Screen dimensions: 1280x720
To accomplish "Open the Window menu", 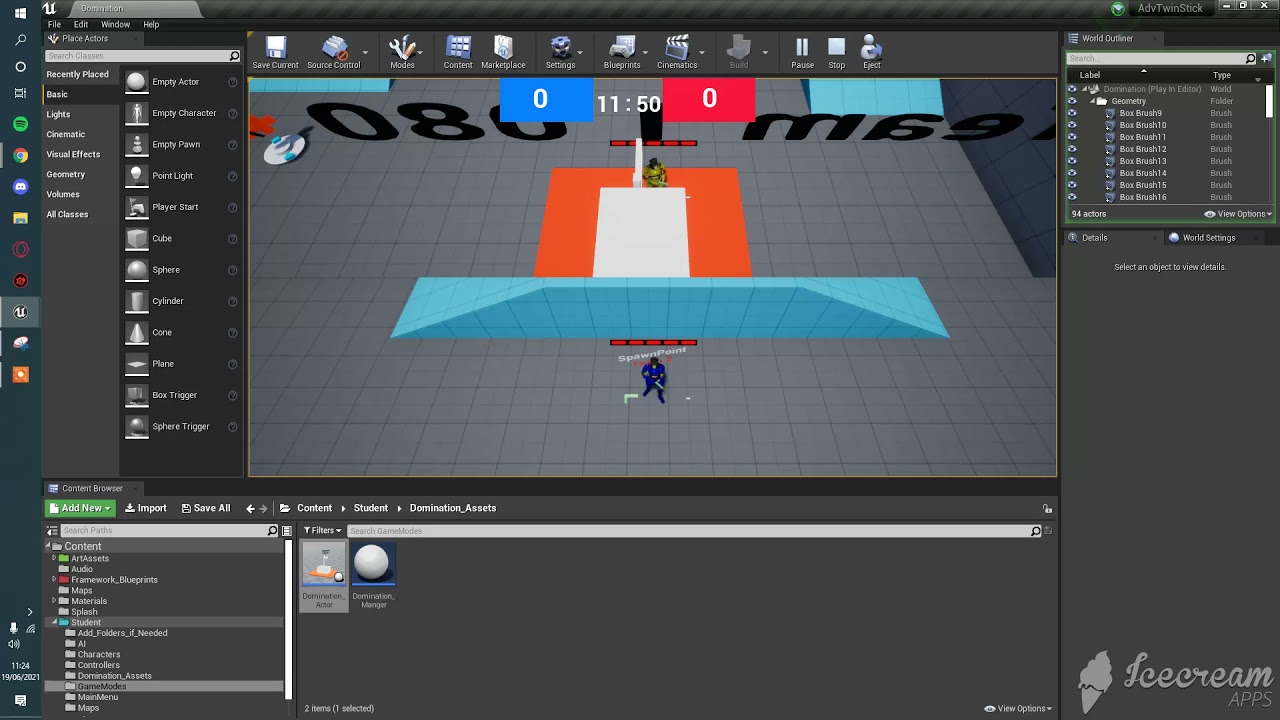I will [115, 24].
